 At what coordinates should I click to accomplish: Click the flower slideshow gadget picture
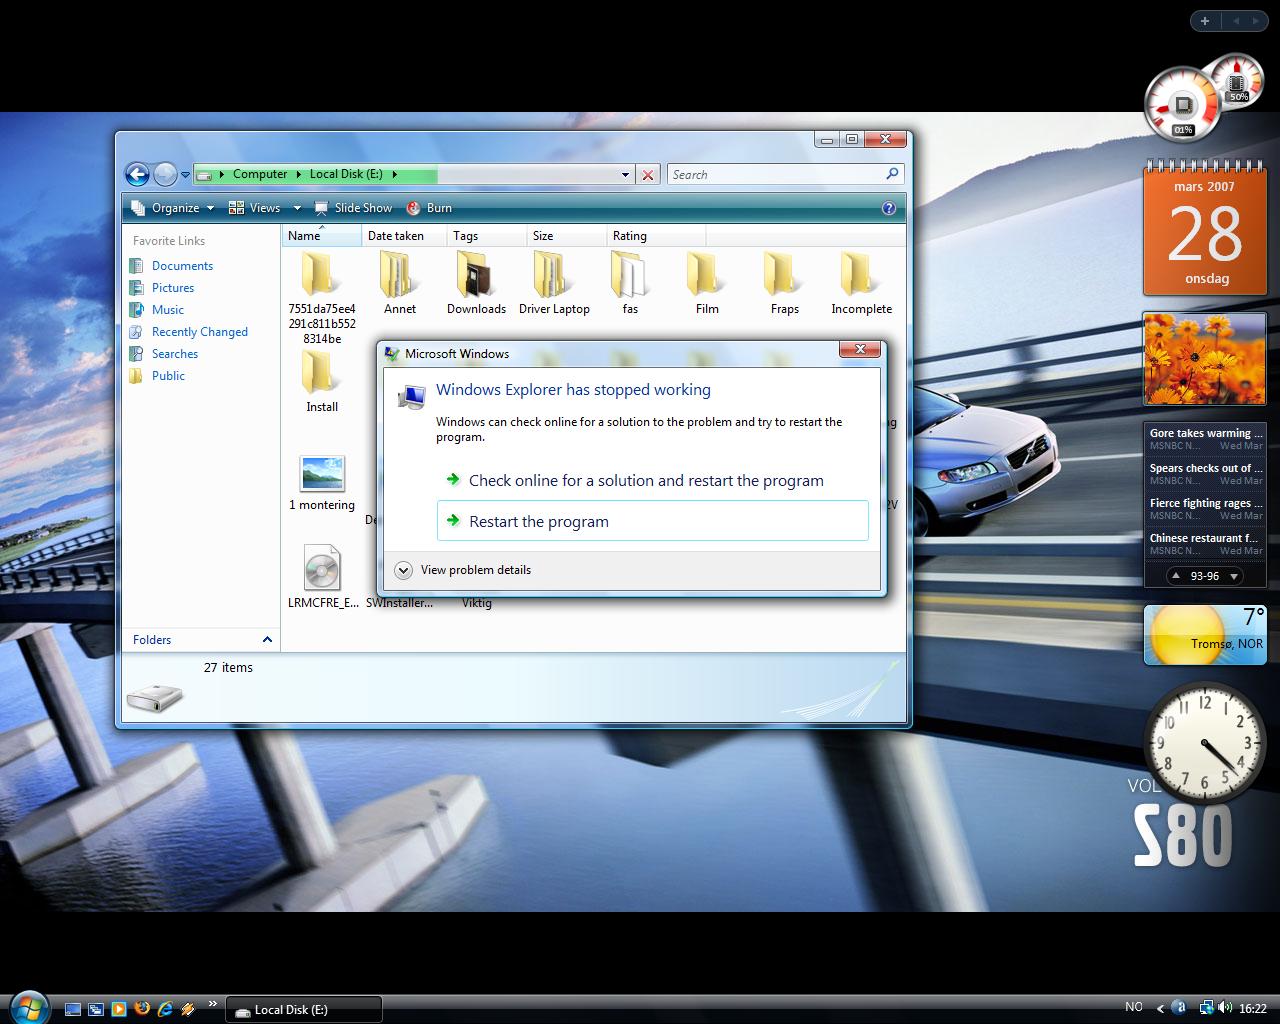1205,359
